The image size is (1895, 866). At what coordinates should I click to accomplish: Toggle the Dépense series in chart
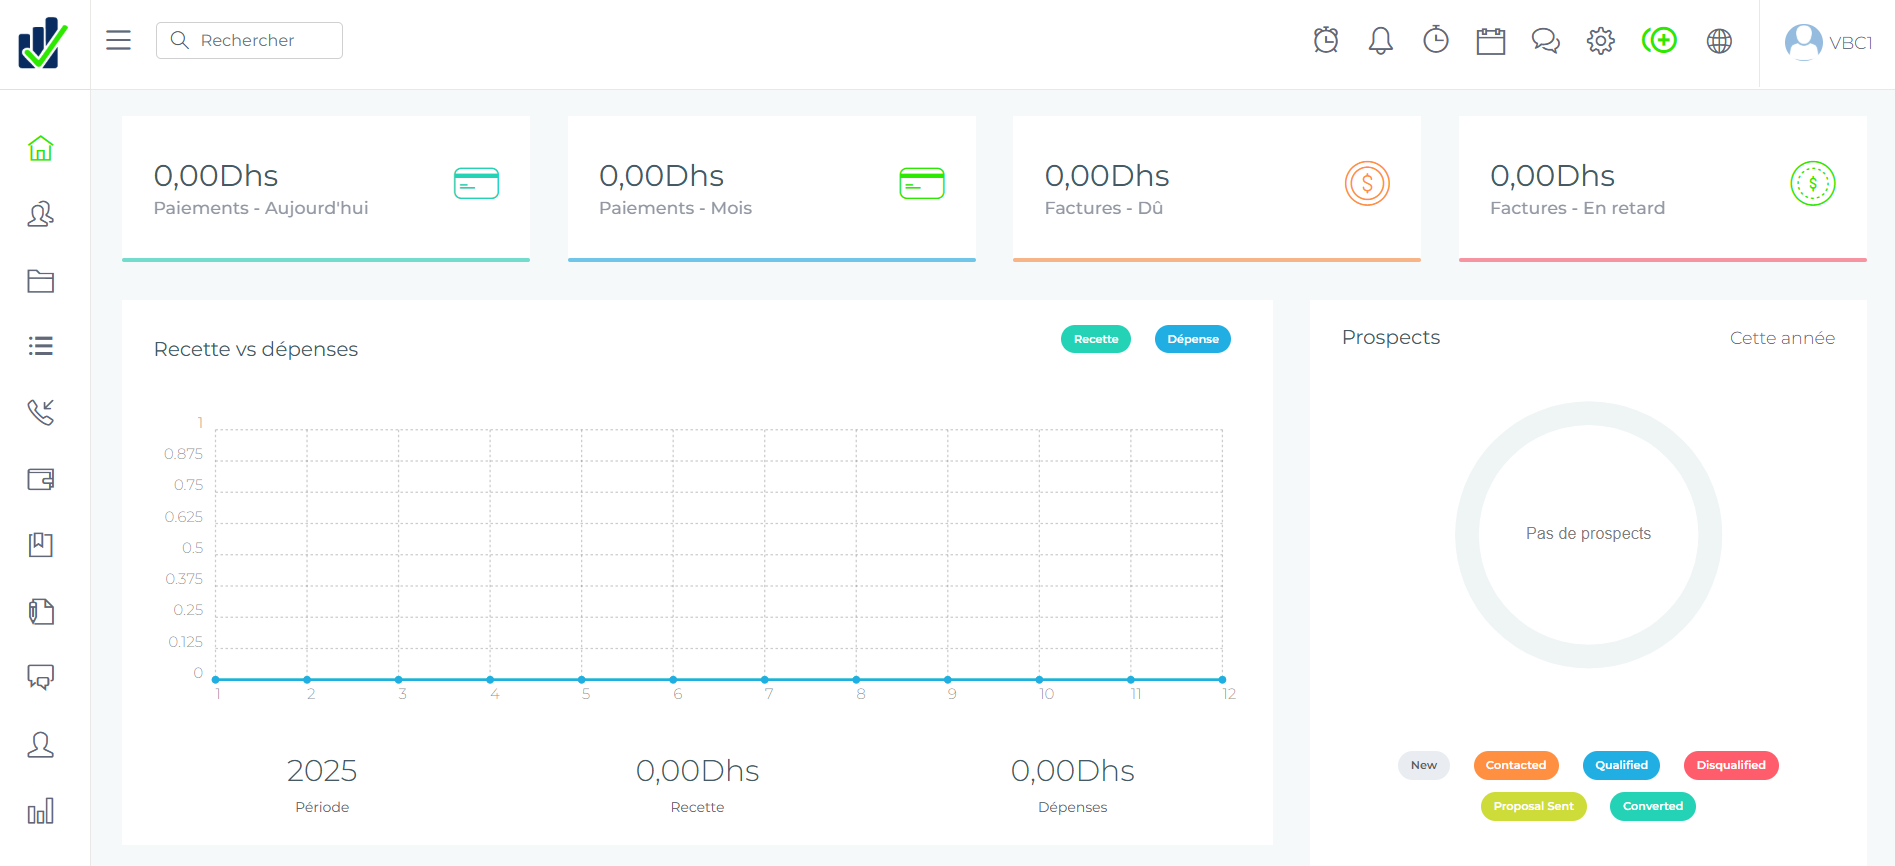(1193, 339)
